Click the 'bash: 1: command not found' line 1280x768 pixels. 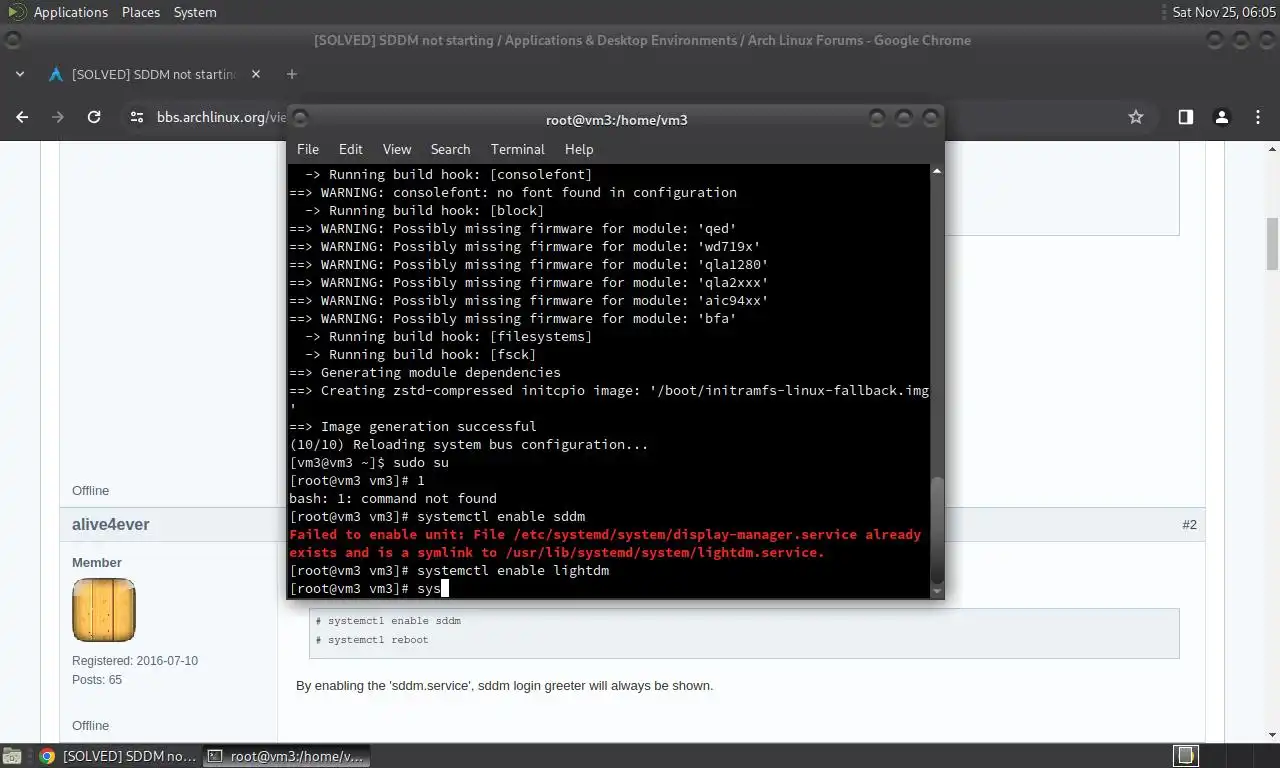click(393, 498)
